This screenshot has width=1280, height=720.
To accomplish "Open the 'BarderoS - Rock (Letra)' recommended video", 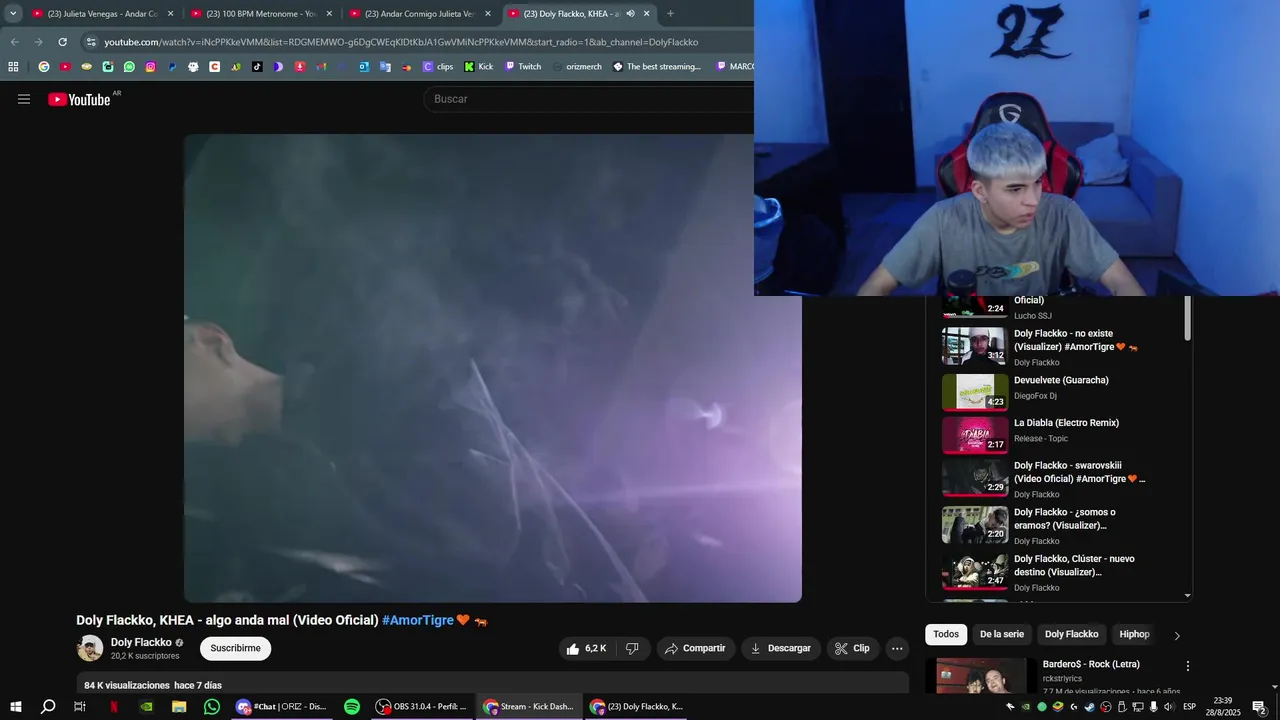I will [1091, 664].
